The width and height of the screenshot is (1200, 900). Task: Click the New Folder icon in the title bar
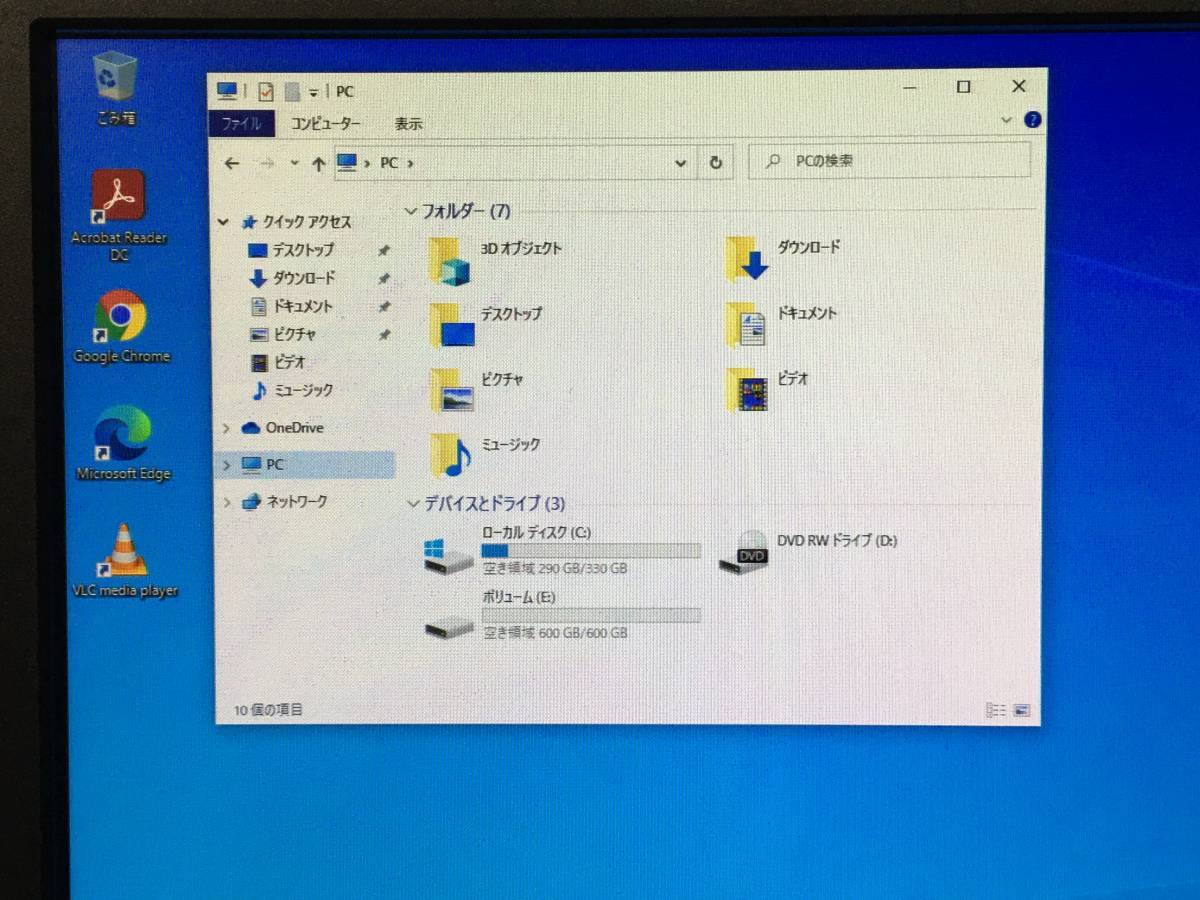click(292, 92)
